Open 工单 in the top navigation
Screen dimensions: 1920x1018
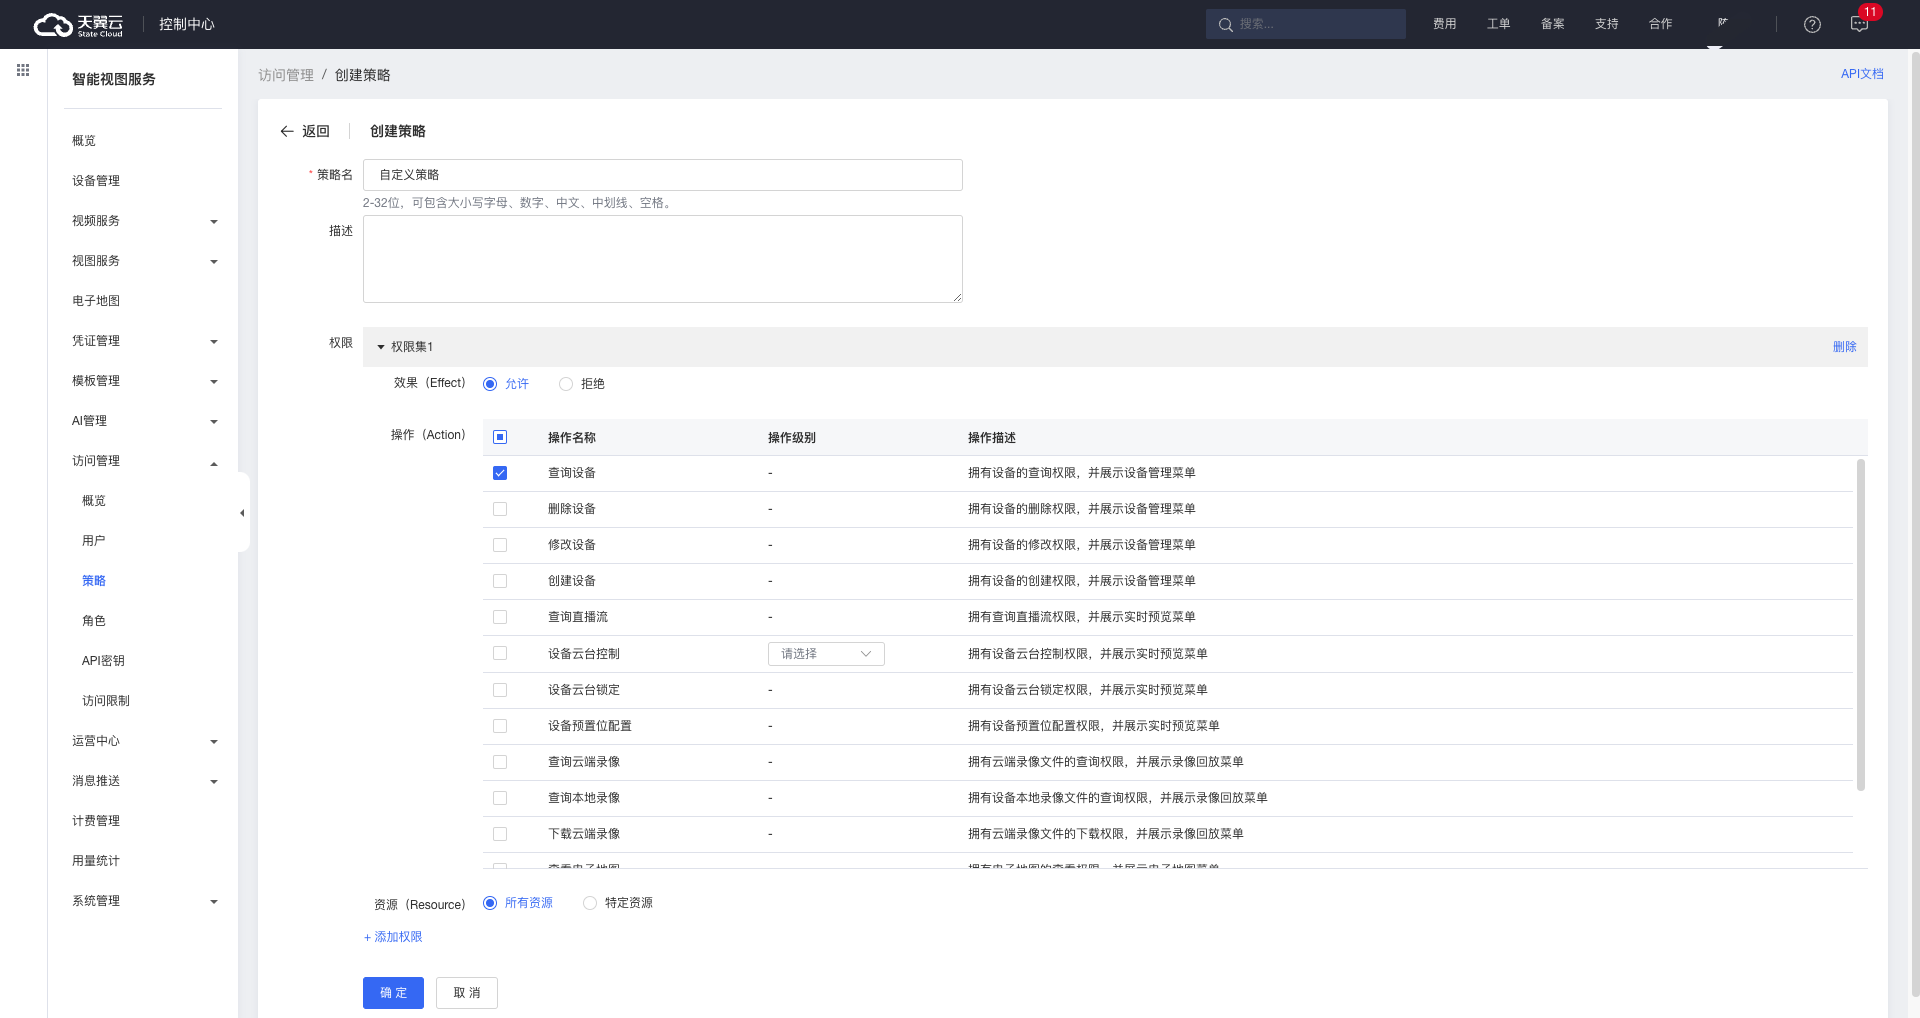click(1499, 24)
